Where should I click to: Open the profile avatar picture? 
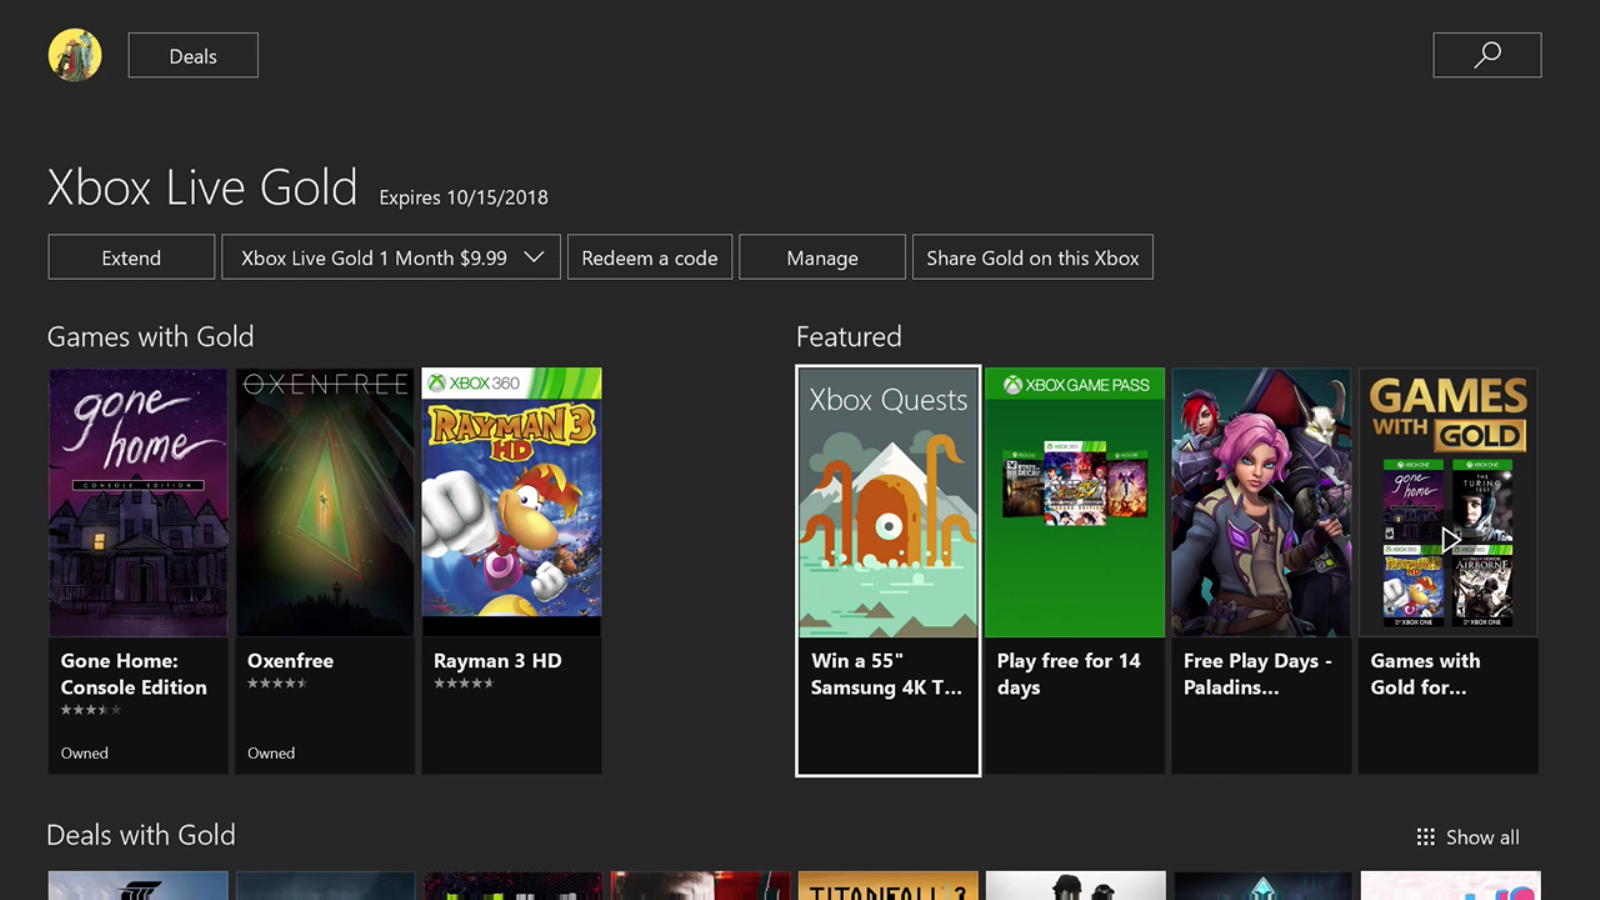(75, 55)
